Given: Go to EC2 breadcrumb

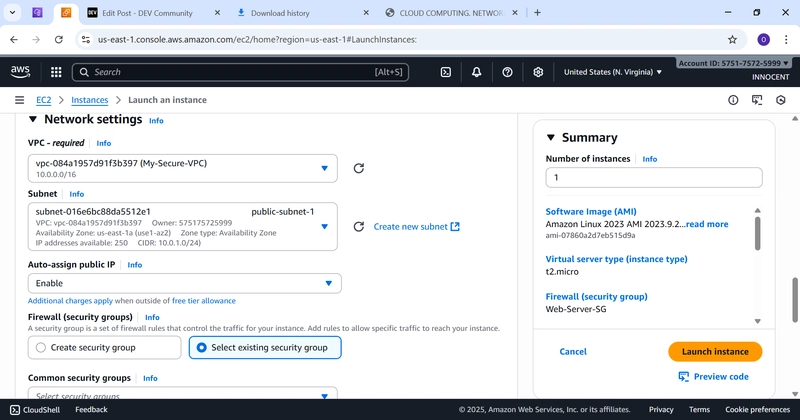Looking at the screenshot, I should (x=44, y=100).
